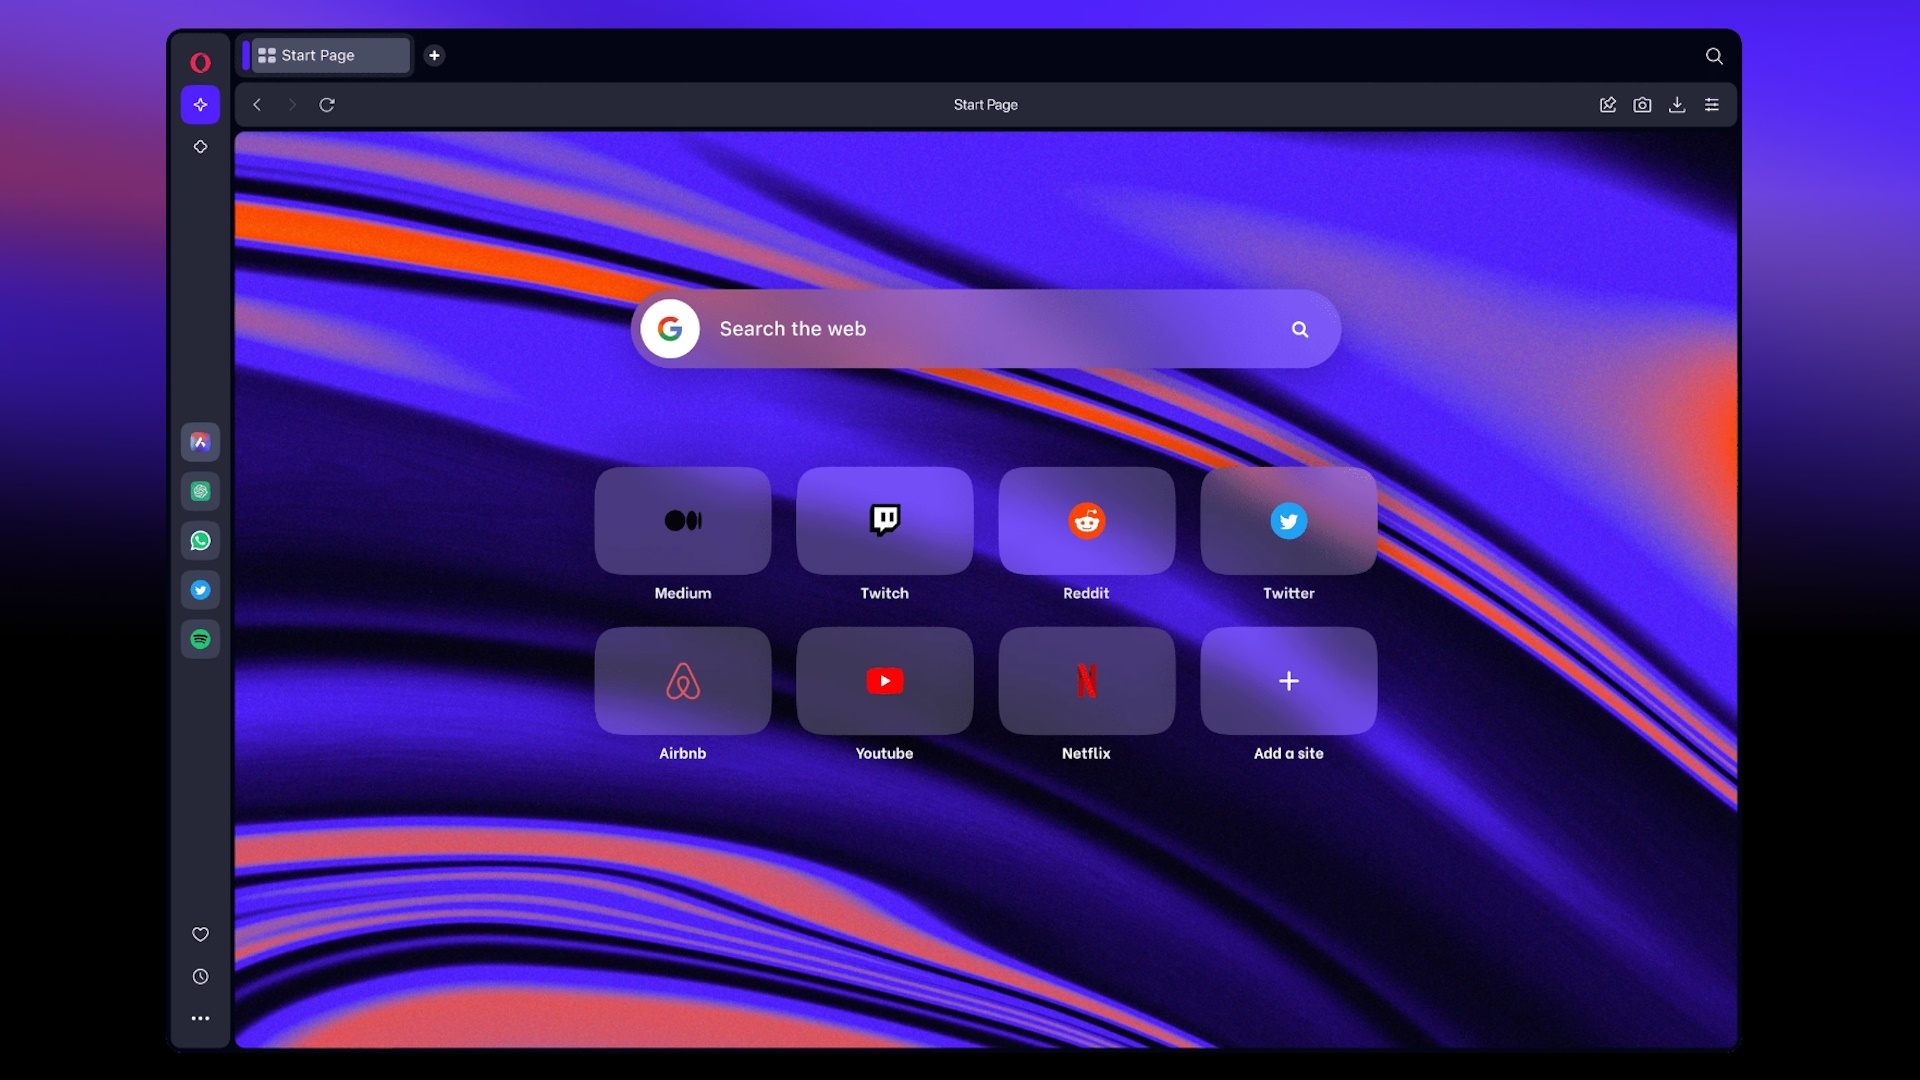1920x1080 pixels.
Task: Click the browser settings list icon
Action: pyautogui.click(x=1712, y=104)
